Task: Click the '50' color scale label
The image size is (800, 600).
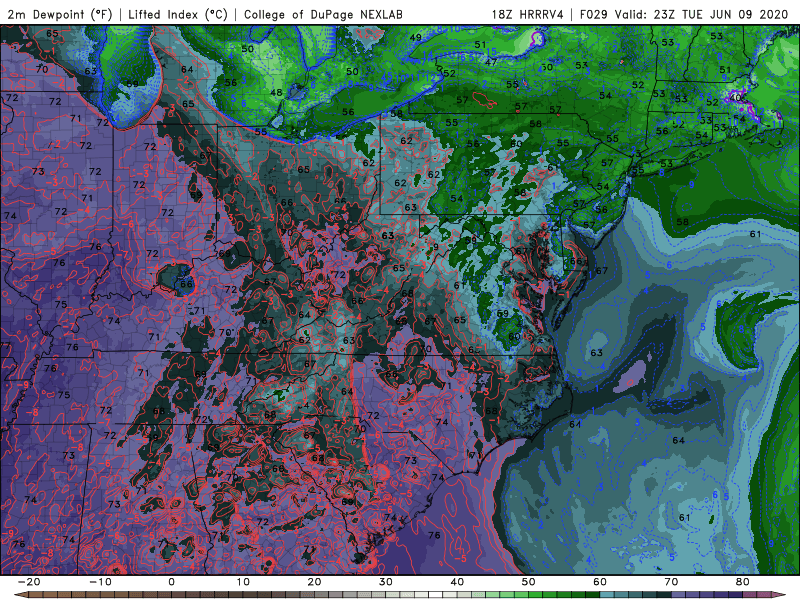Action: tap(529, 582)
